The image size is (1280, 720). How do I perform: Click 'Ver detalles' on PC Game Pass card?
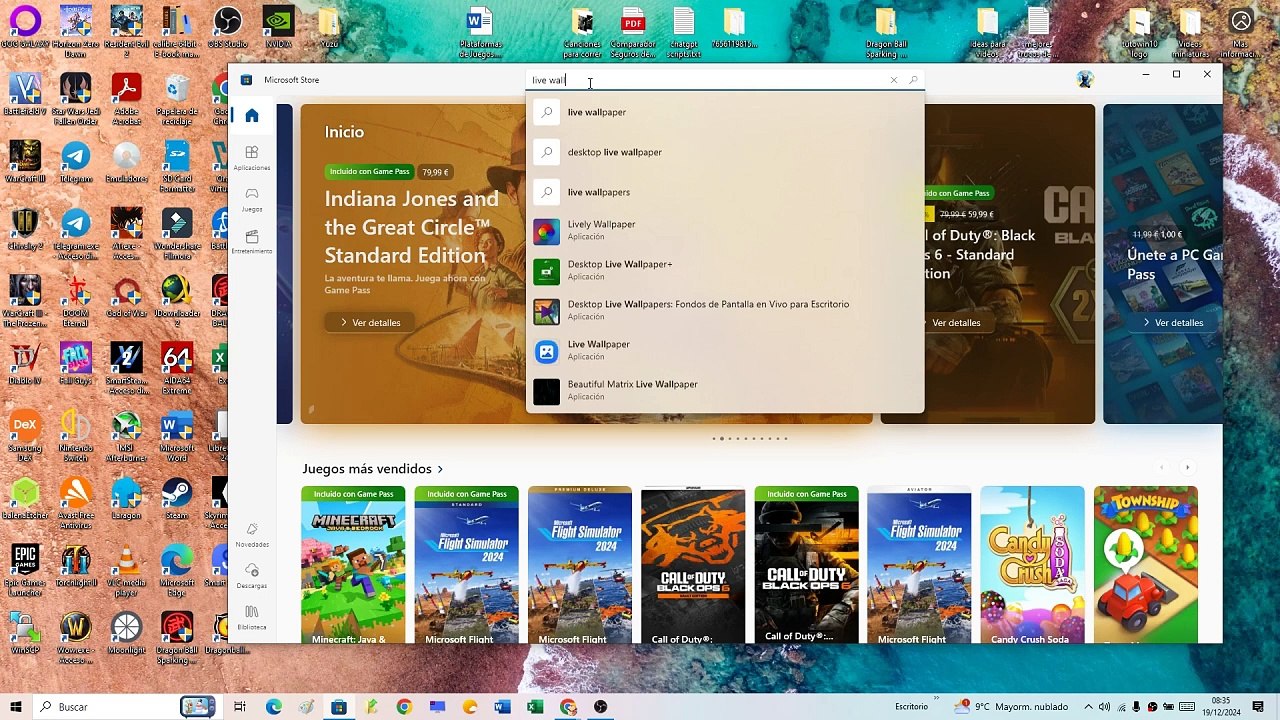(1172, 323)
